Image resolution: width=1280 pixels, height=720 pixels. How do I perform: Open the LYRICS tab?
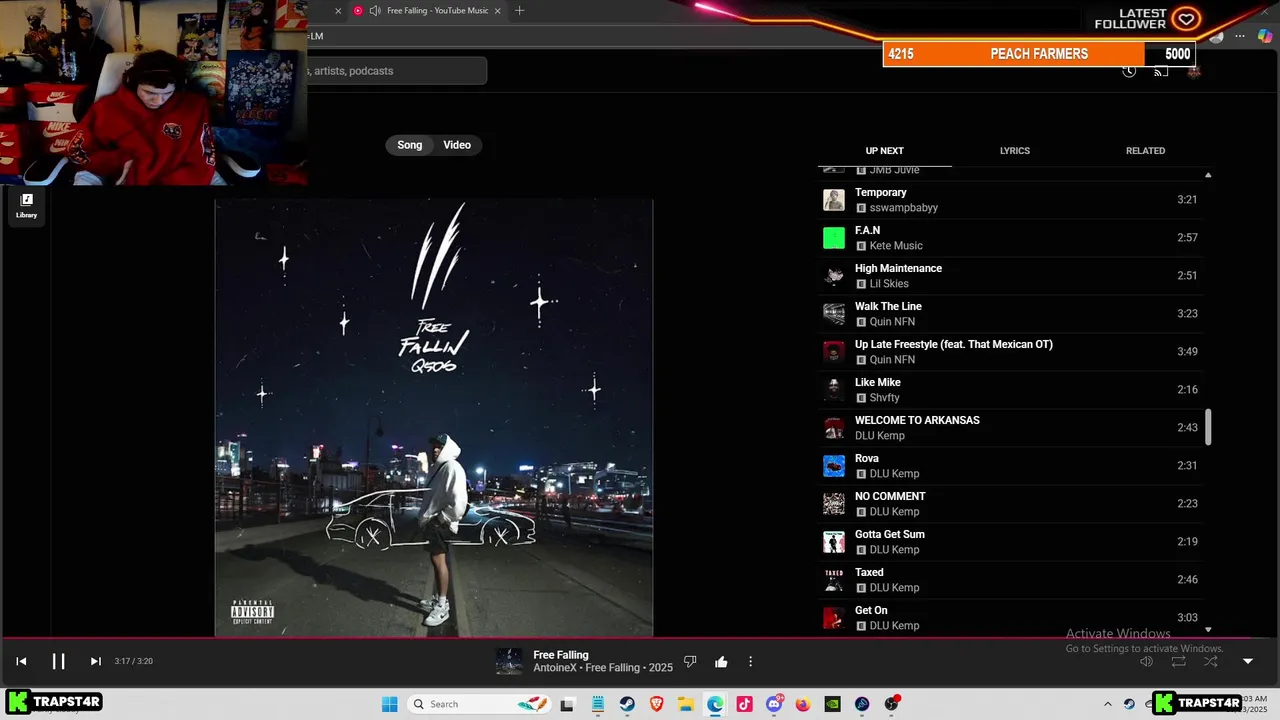[1014, 151]
